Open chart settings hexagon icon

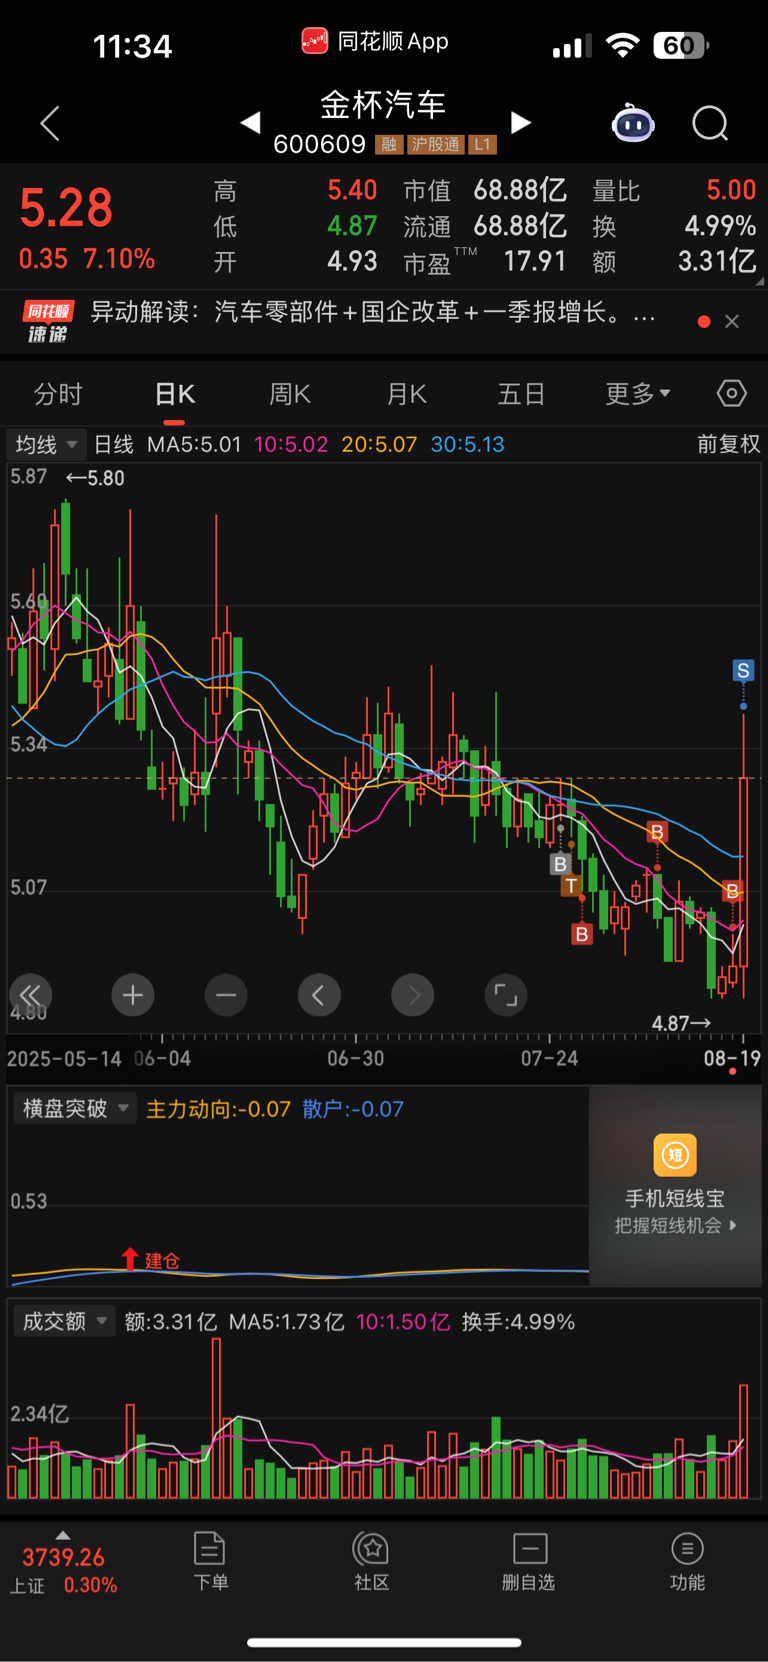tap(732, 393)
